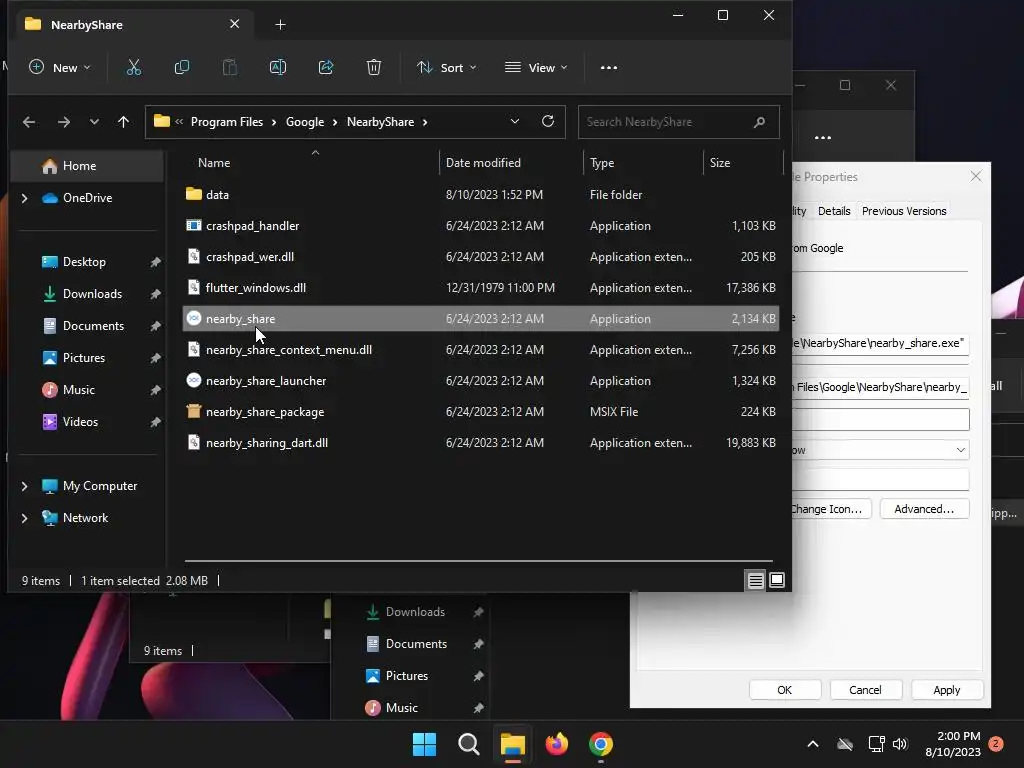Switch to large thumbnails view icon
This screenshot has height=768, width=1024.
tap(777, 580)
